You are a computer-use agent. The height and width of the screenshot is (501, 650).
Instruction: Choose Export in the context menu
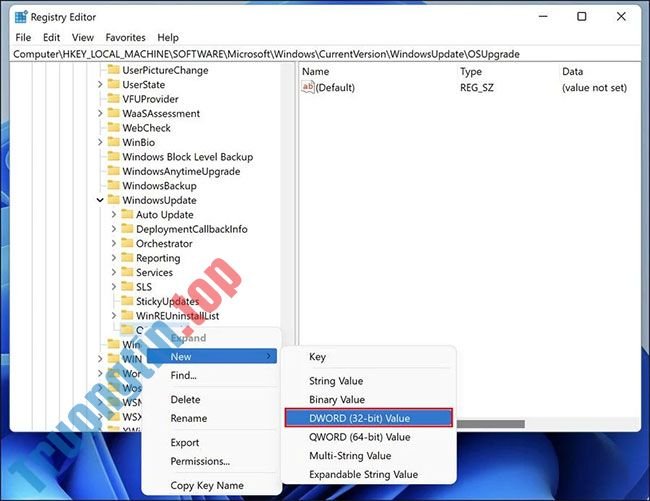tap(212, 443)
